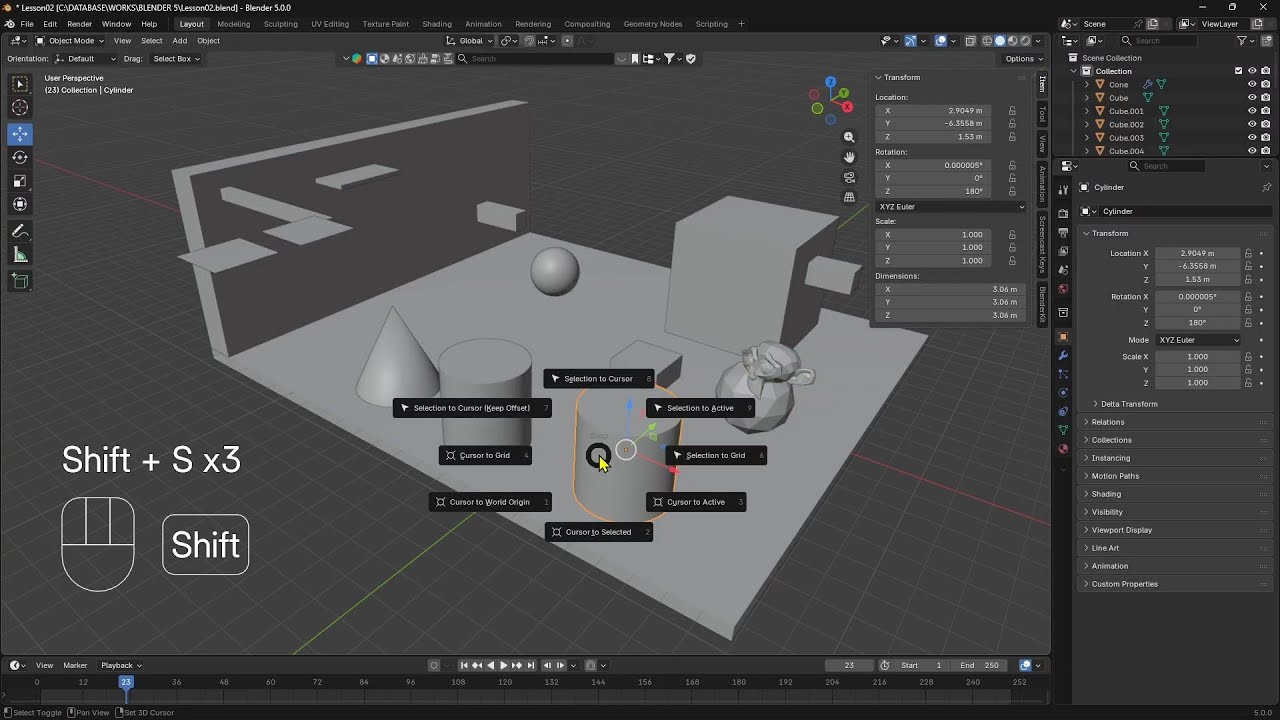Switch perspective/orthographic grid icon
This screenshot has width=1280, height=720.
(x=849, y=197)
